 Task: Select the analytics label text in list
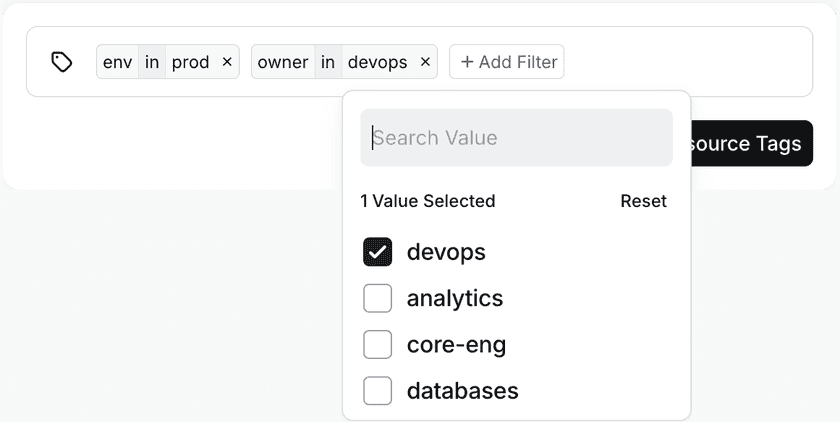point(455,298)
